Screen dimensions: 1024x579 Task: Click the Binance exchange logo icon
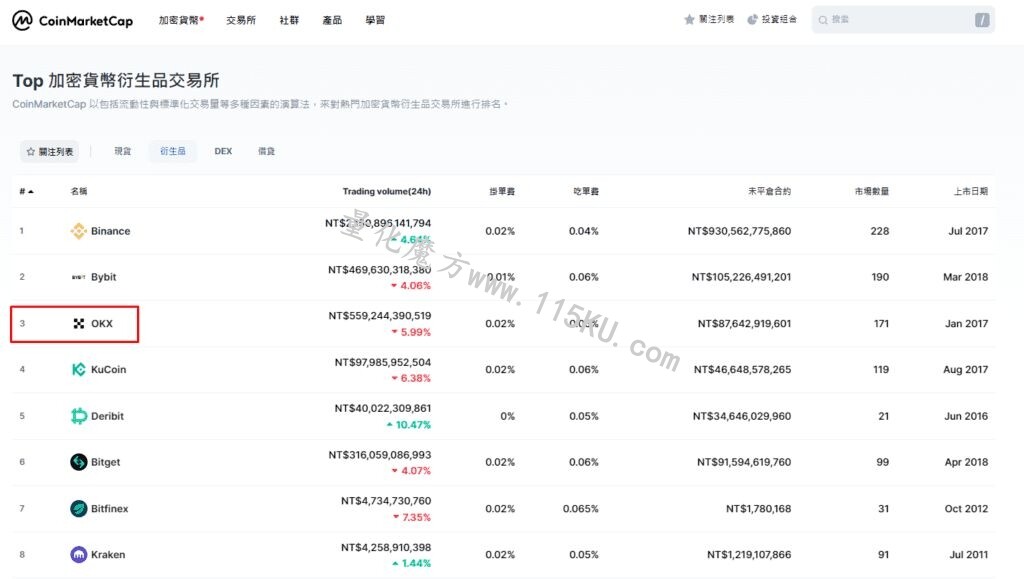click(x=78, y=231)
